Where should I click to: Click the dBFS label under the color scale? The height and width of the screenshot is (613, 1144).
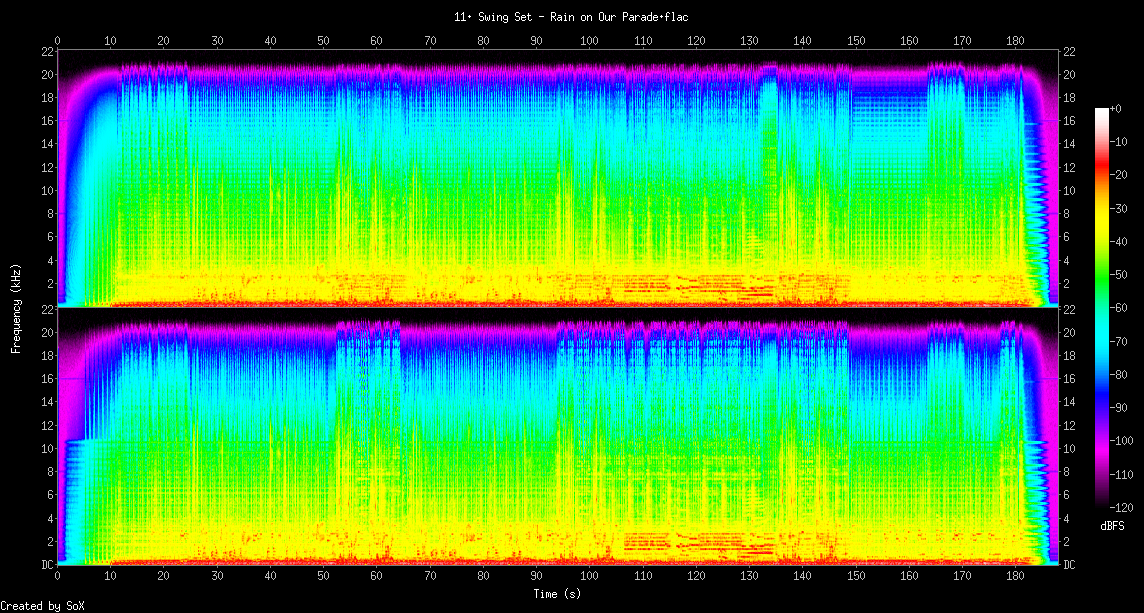click(x=1111, y=525)
